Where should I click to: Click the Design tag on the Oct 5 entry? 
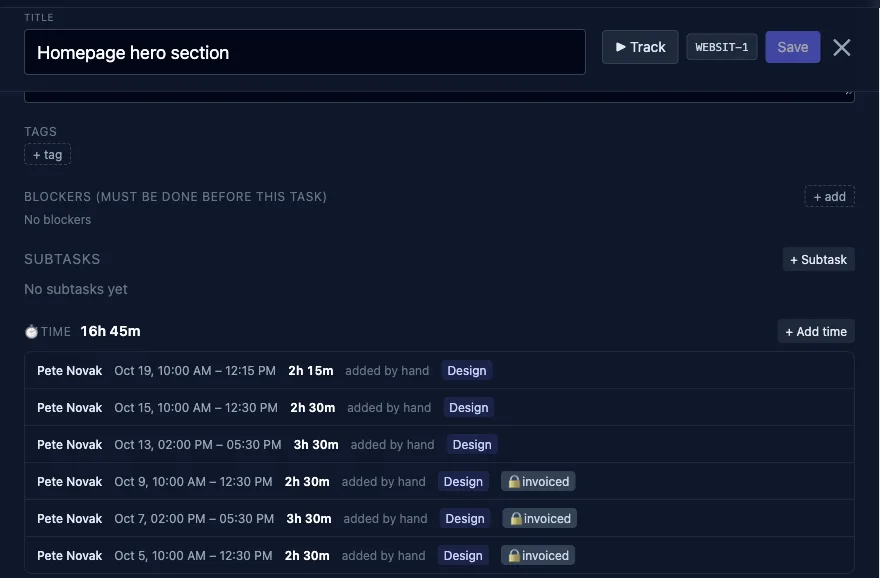point(463,556)
